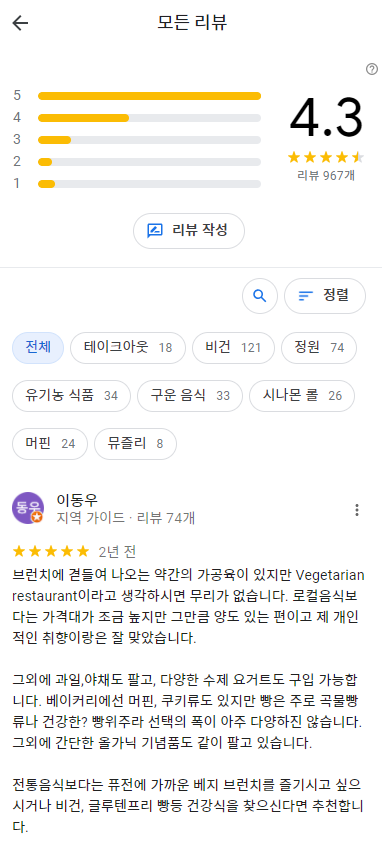This screenshot has width=382, height=841.
Task: Open reviewer name 이동우
Action: coord(77,500)
